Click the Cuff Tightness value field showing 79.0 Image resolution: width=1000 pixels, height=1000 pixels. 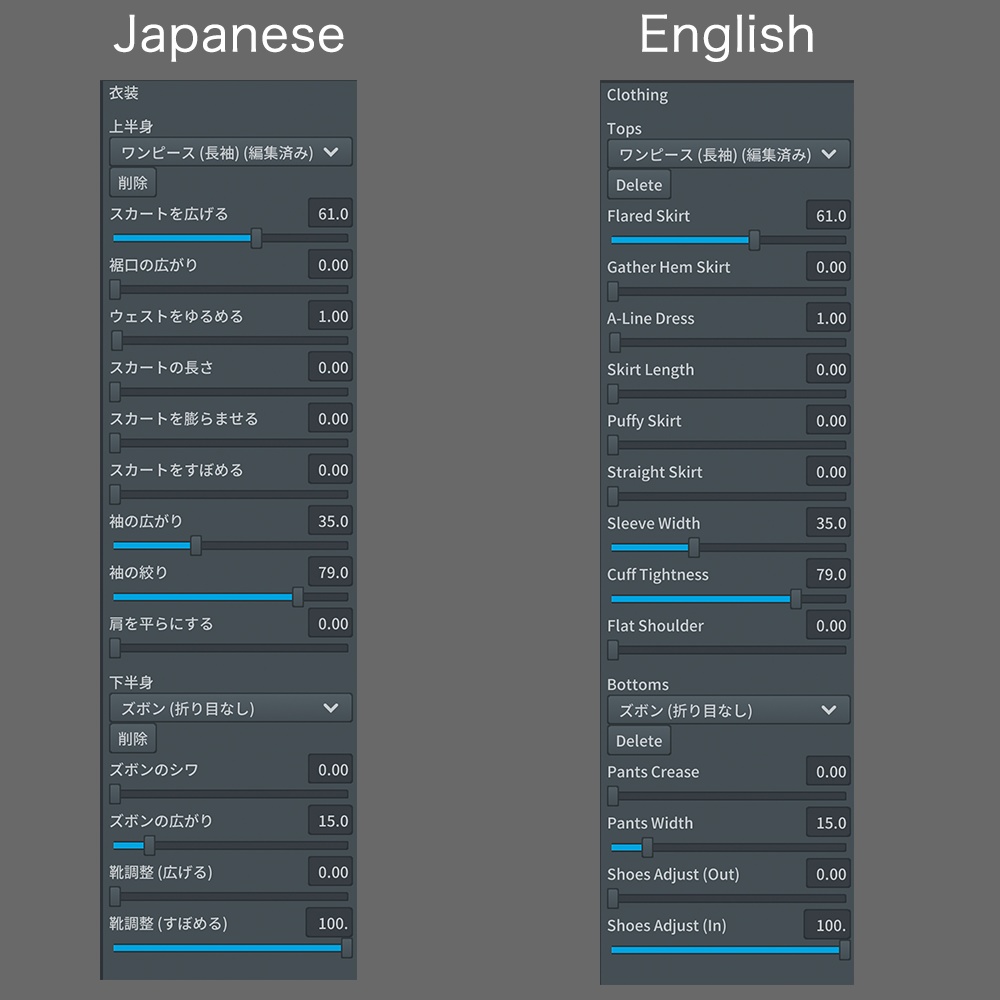coord(829,574)
